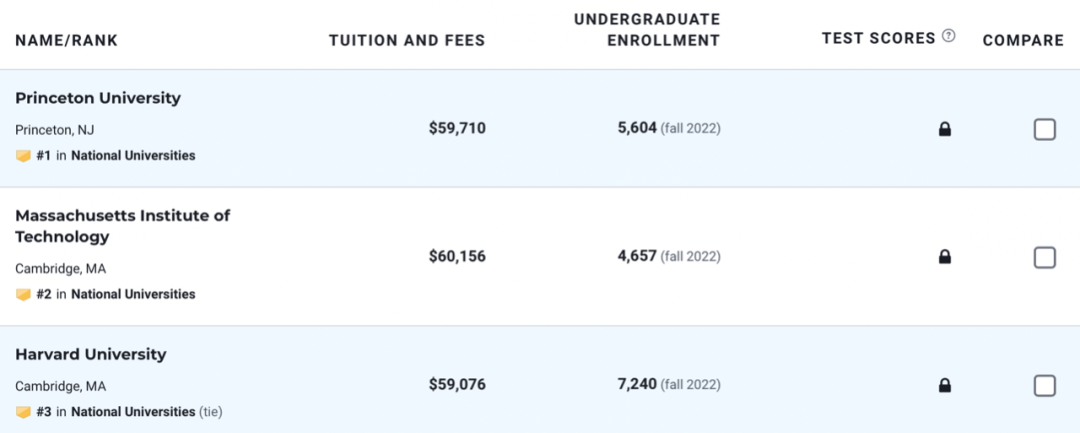
Task: Click the lock icon in Princeton's row
Action: (945, 129)
